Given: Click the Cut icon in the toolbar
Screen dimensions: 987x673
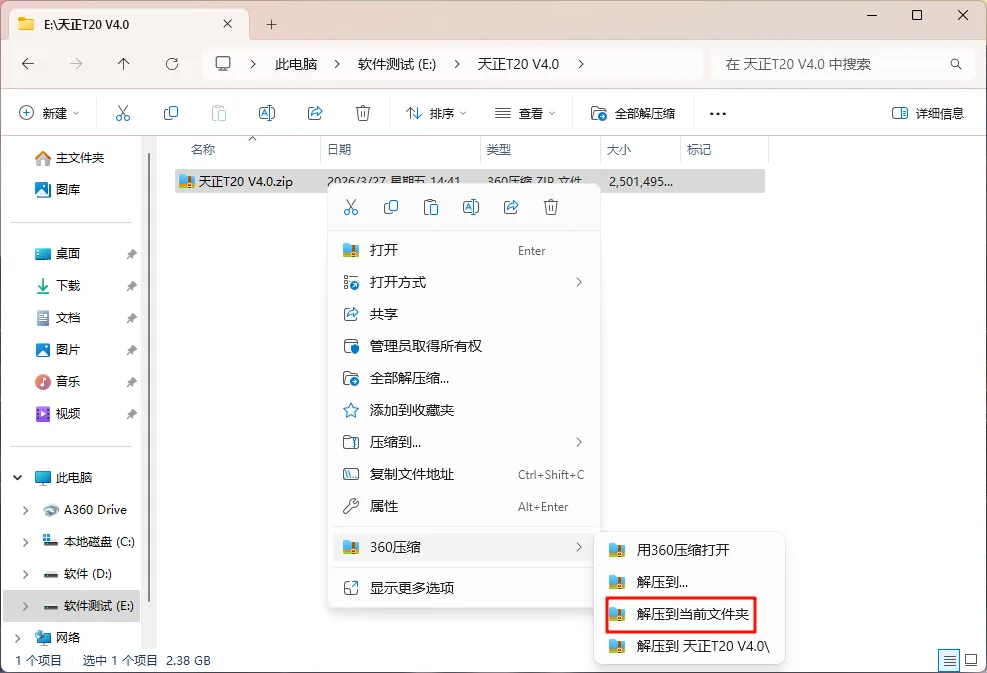Looking at the screenshot, I should click(123, 113).
